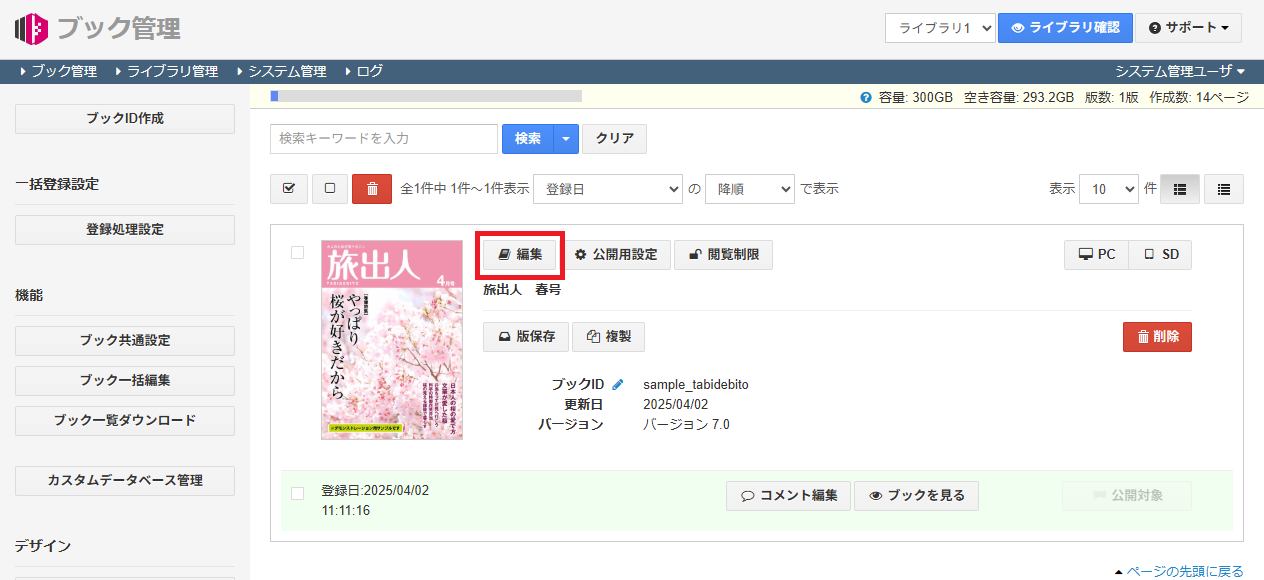Click the help icon next to 容量
The width and height of the screenshot is (1264, 580).
[x=865, y=98]
